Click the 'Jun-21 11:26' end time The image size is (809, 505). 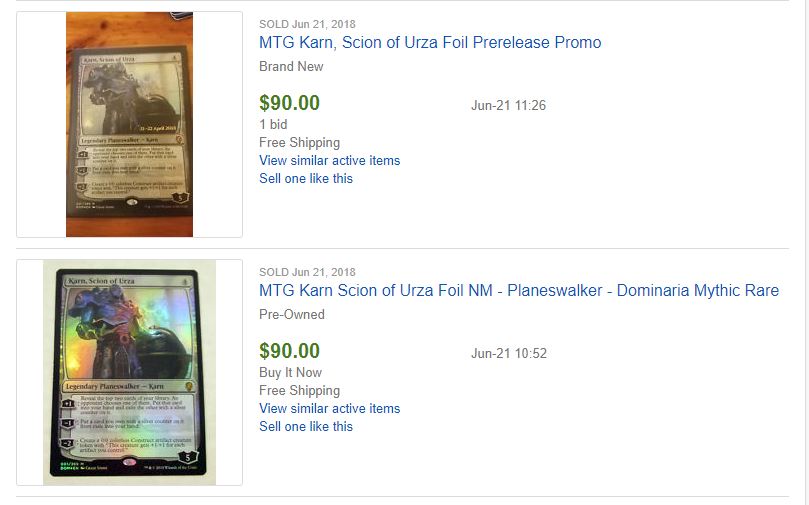pyautogui.click(x=508, y=105)
